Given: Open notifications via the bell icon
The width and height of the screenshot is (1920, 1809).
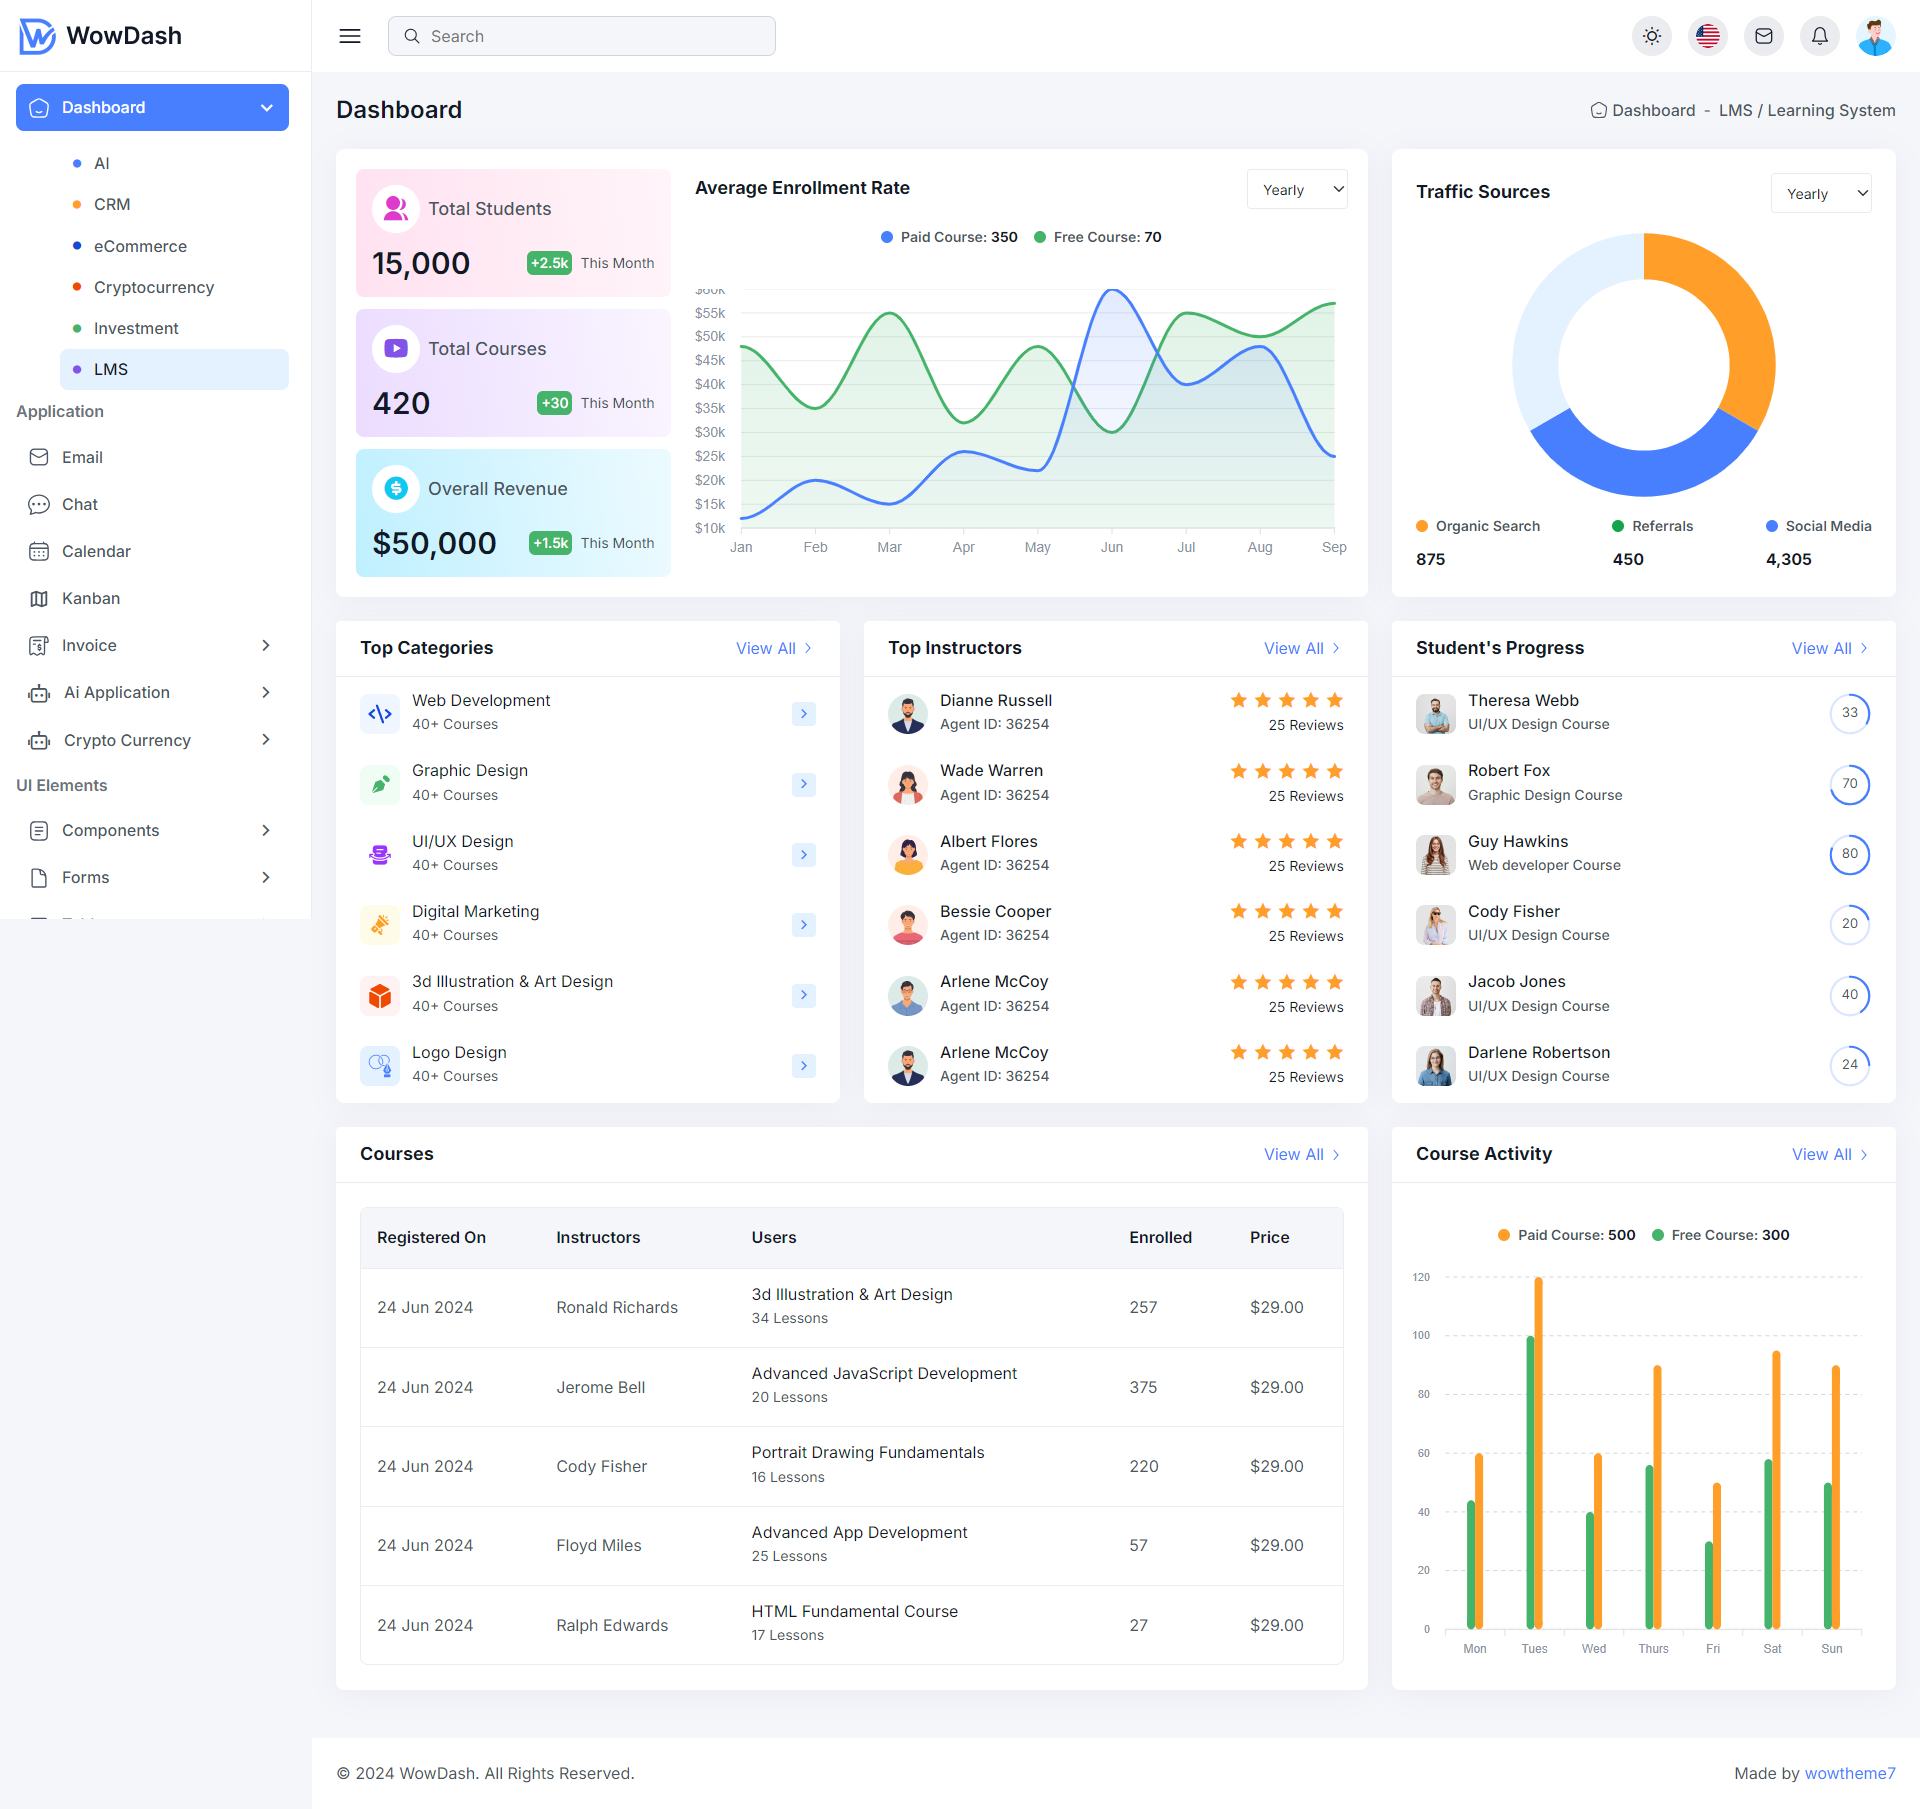Looking at the screenshot, I should (x=1820, y=36).
